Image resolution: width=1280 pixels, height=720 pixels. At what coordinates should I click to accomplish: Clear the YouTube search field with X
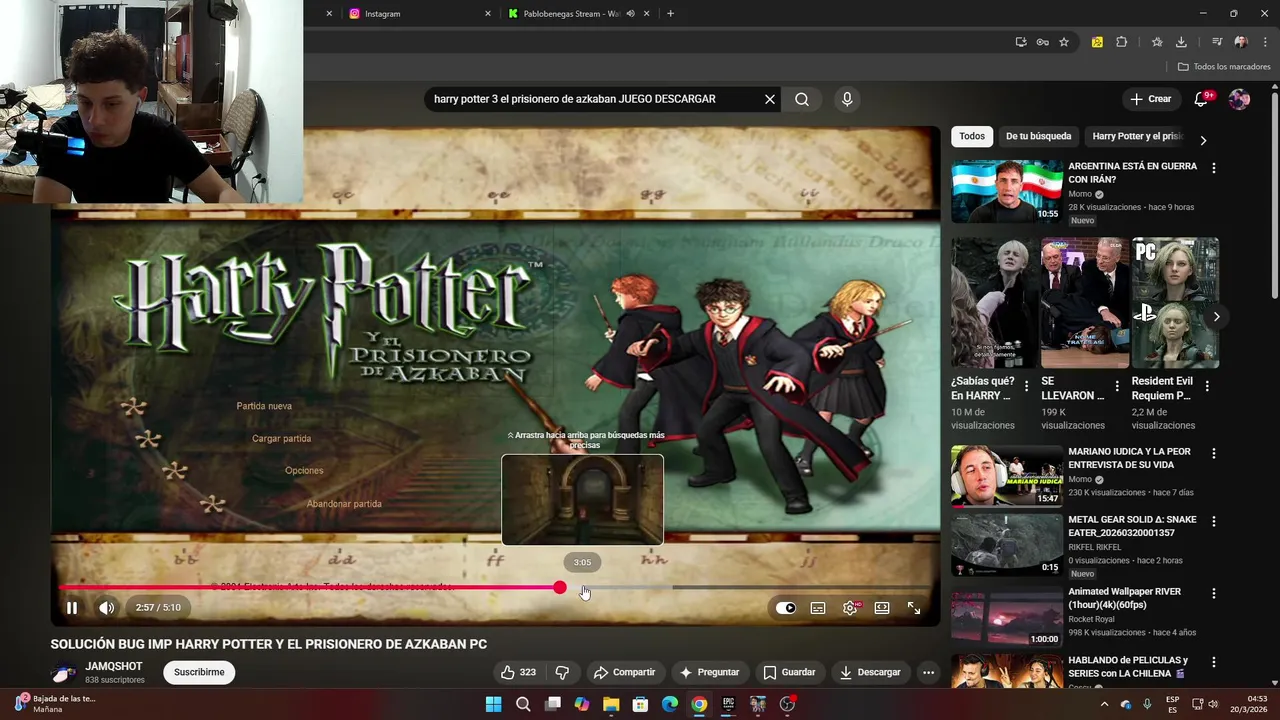pyautogui.click(x=770, y=99)
